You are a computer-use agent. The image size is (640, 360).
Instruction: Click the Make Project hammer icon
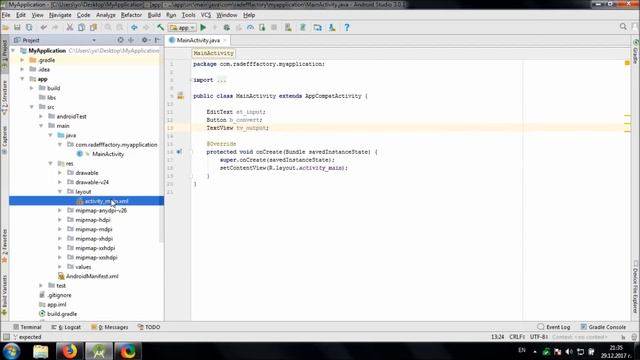coord(160,27)
